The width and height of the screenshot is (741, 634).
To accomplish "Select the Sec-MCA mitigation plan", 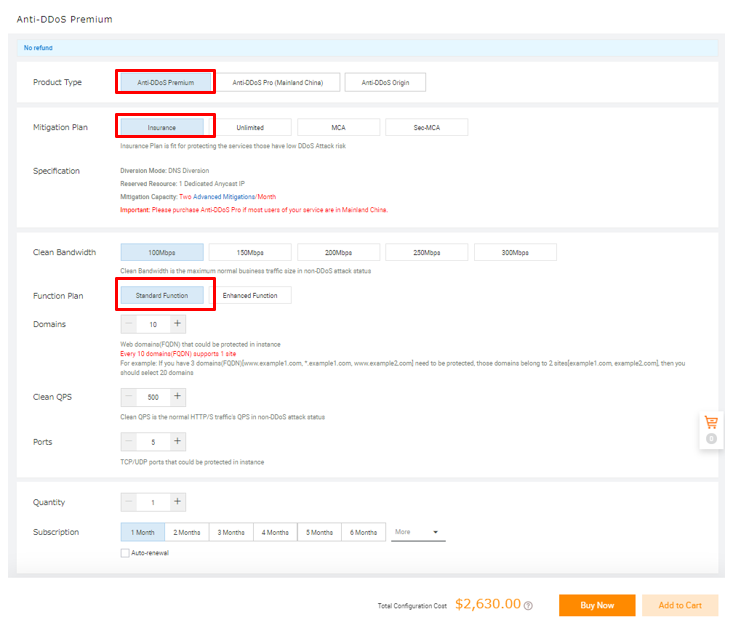I will point(426,128).
